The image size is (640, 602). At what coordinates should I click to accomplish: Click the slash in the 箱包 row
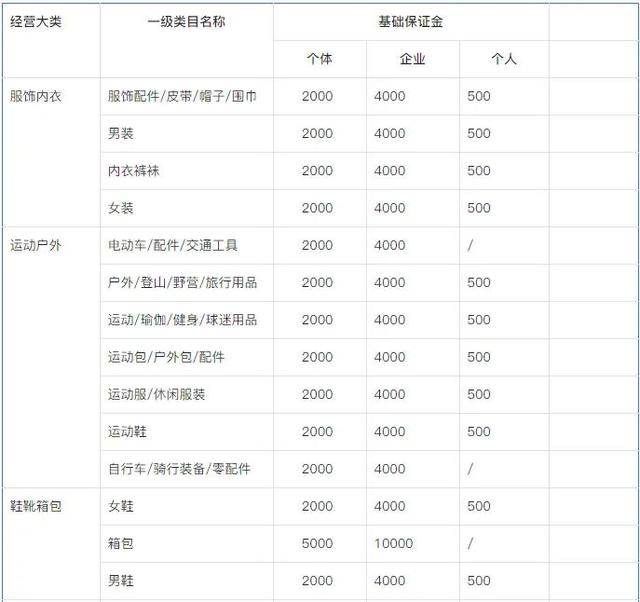(x=470, y=544)
